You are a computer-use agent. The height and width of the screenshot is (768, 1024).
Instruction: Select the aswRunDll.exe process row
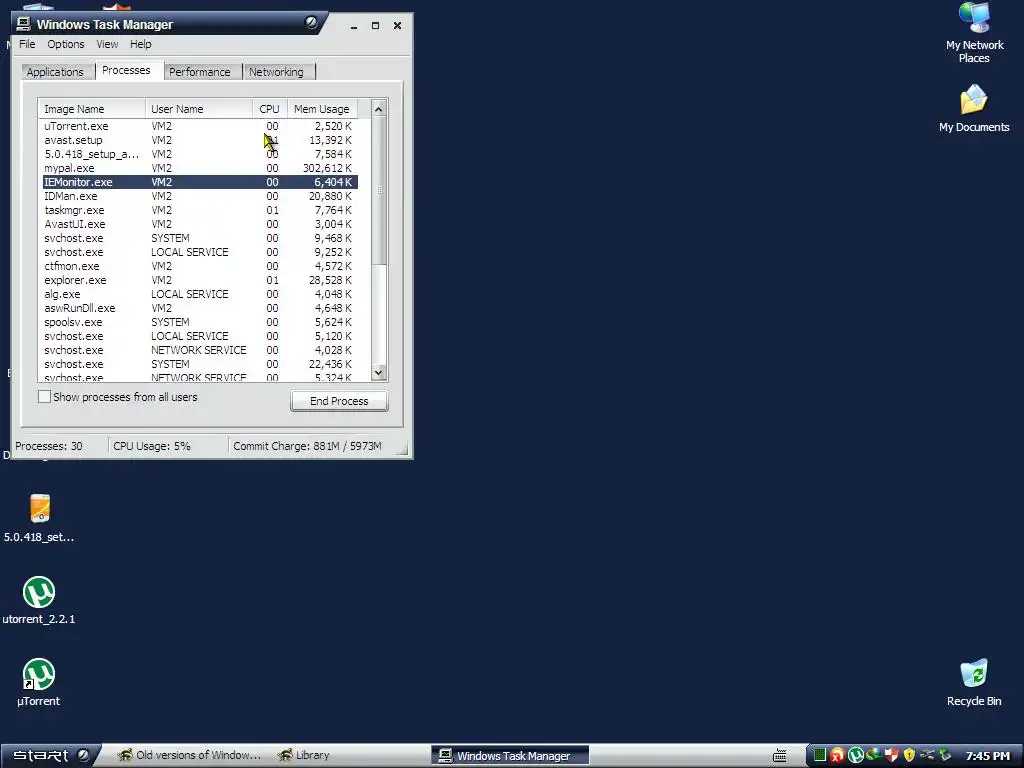click(x=200, y=308)
